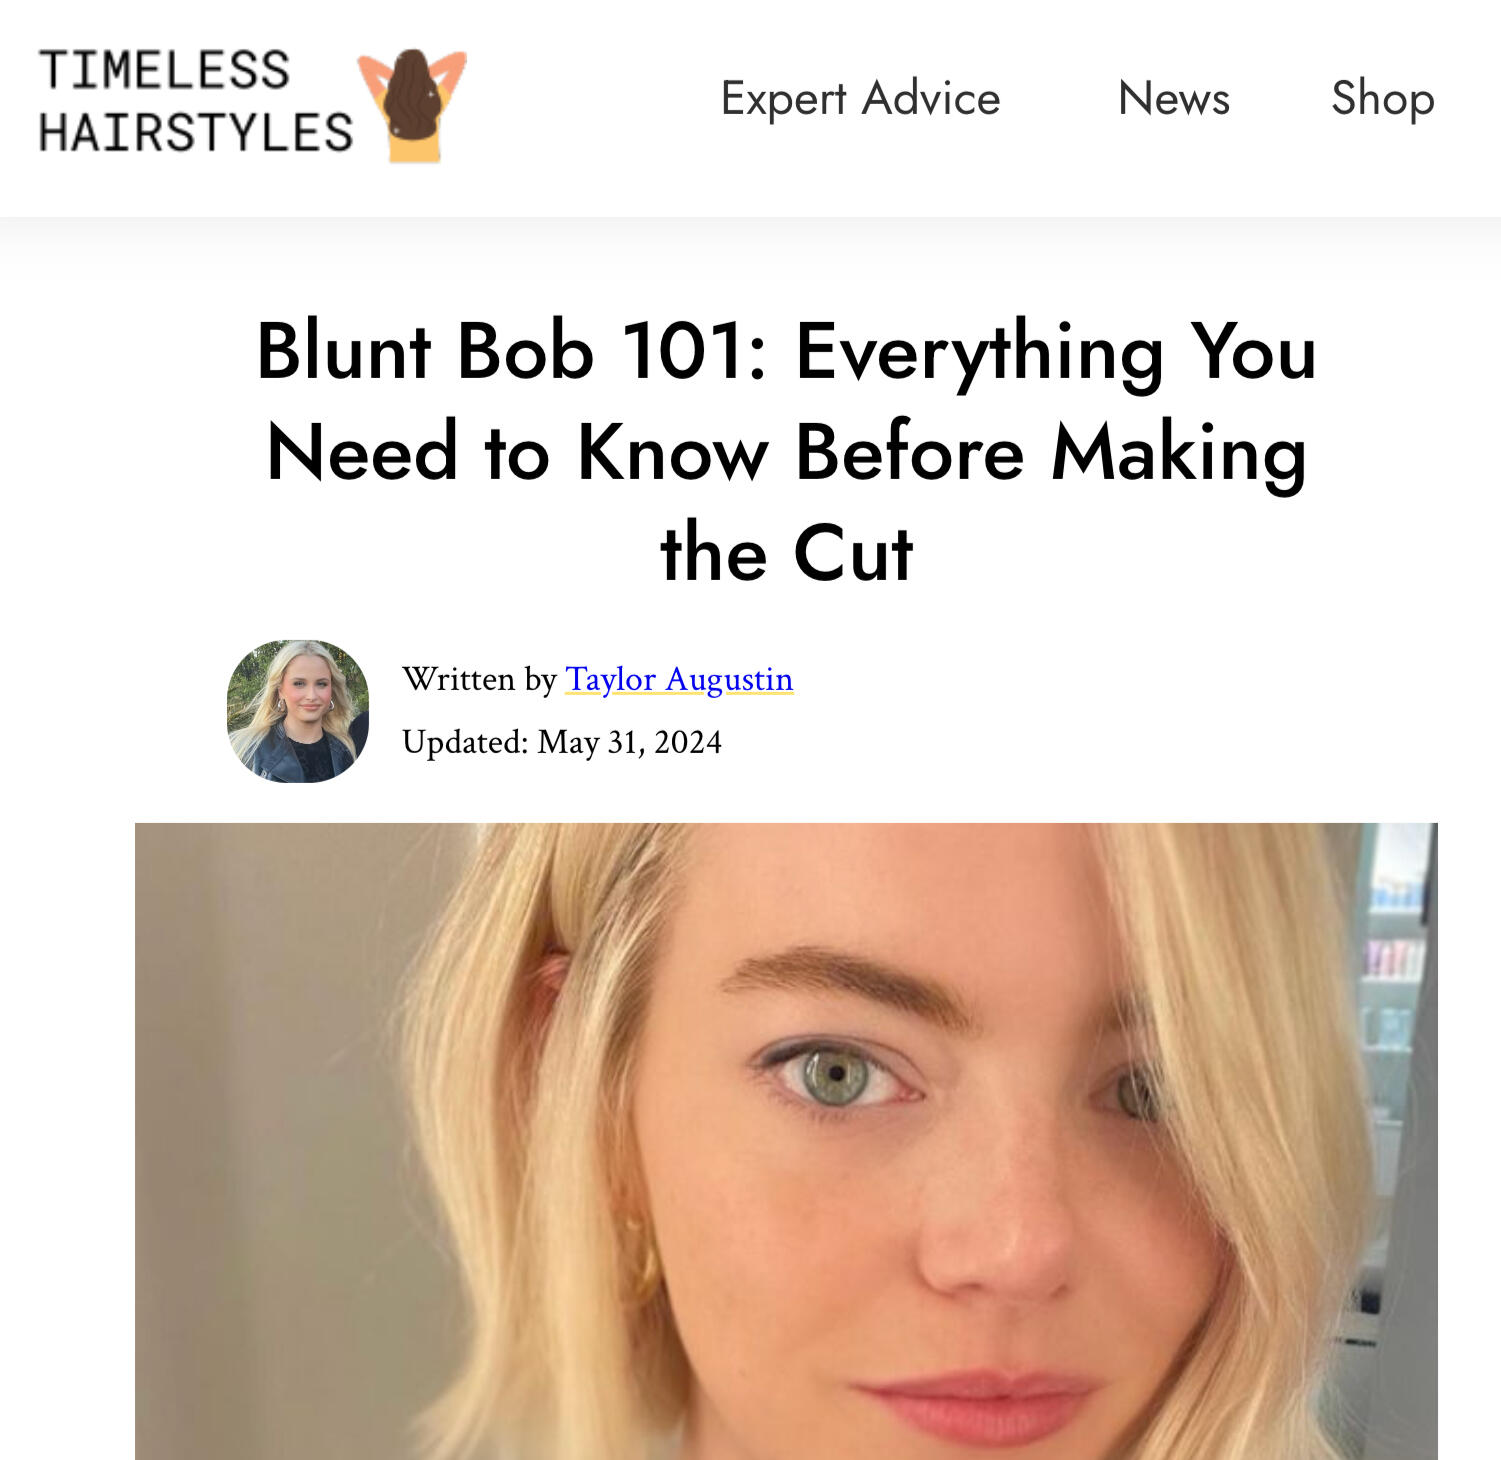The height and width of the screenshot is (1460, 1501).
Task: Click the Blunt Bob 101 article headline
Action: pyautogui.click(x=787, y=451)
